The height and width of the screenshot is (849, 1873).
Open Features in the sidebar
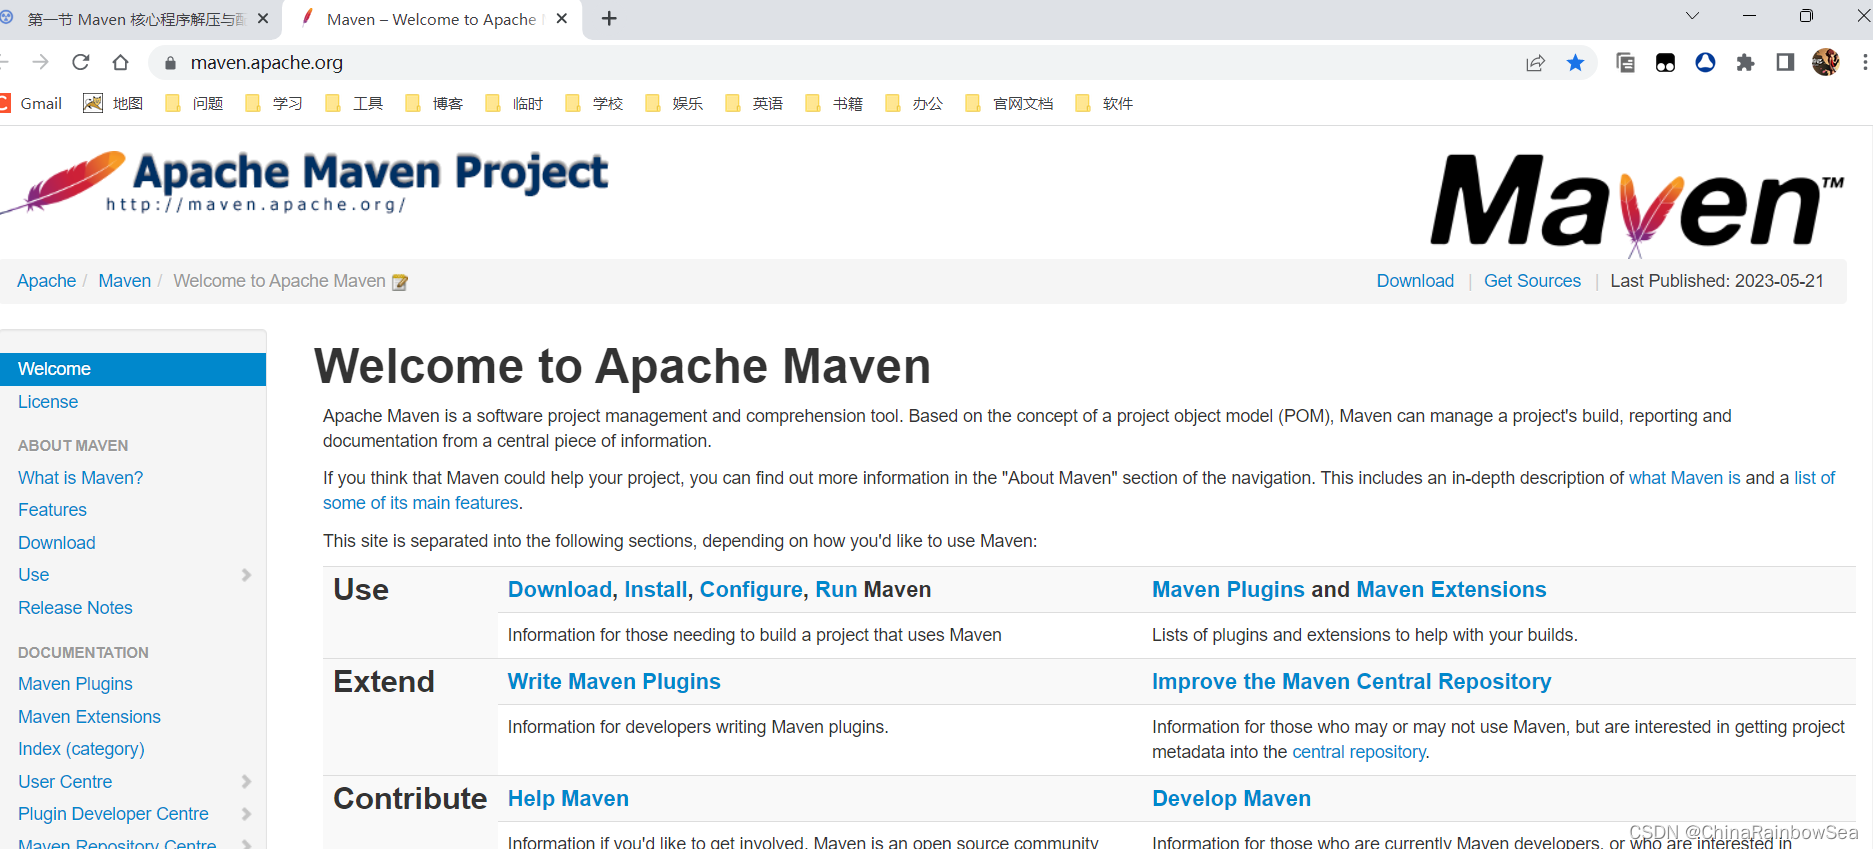click(52, 510)
